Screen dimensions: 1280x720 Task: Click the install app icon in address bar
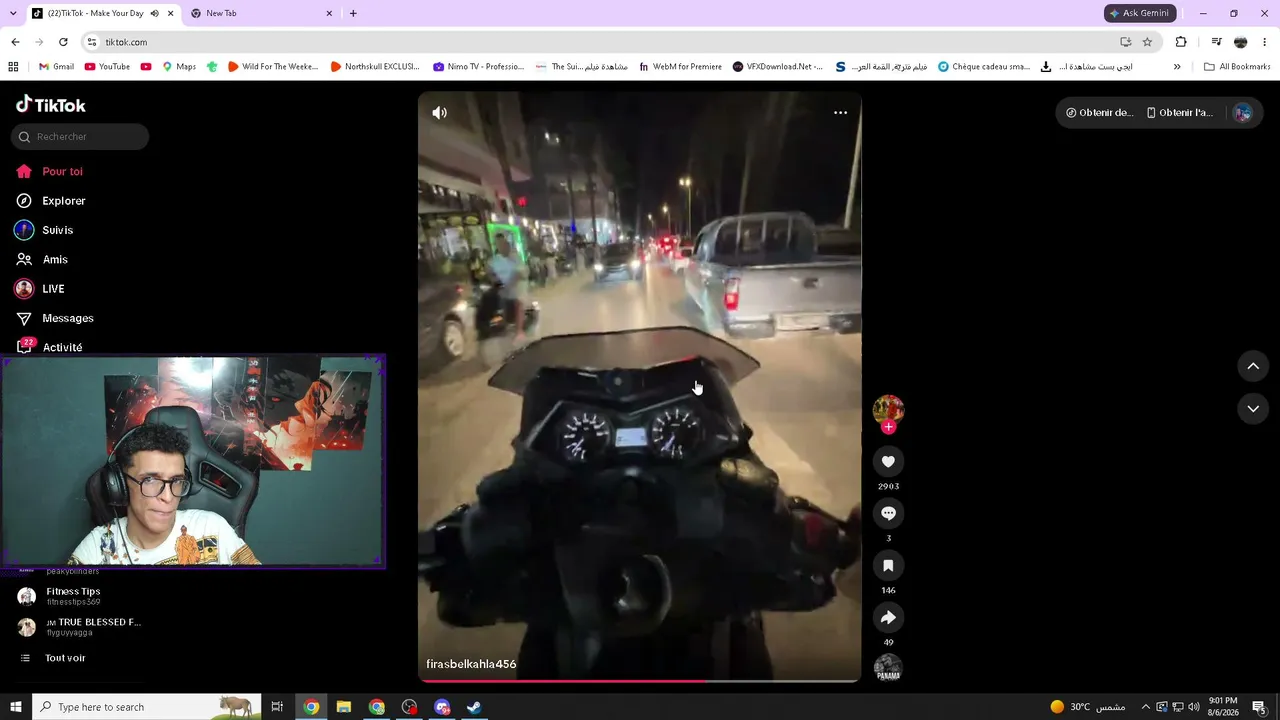click(1125, 42)
